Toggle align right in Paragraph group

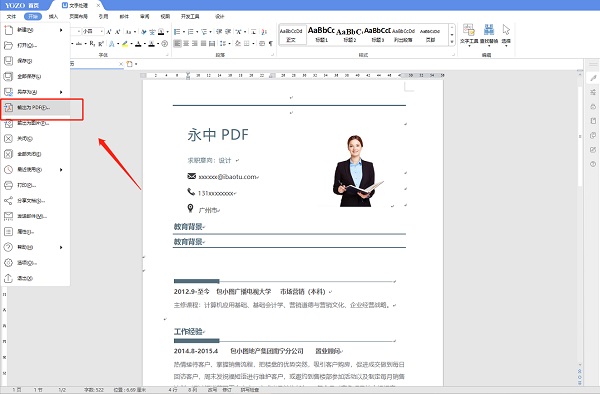(x=195, y=44)
